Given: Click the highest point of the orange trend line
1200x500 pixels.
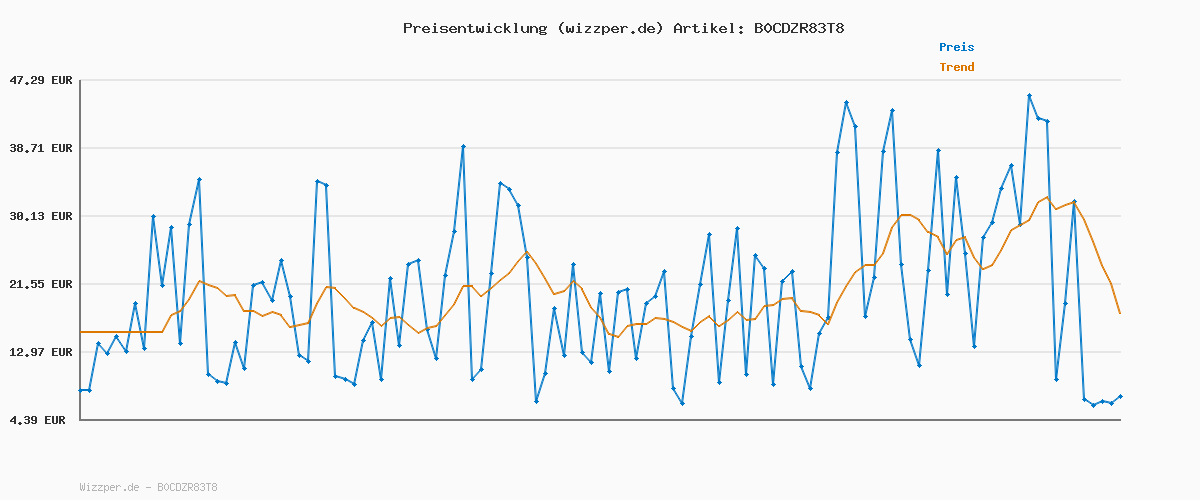Looking at the screenshot, I should click(1047, 198).
